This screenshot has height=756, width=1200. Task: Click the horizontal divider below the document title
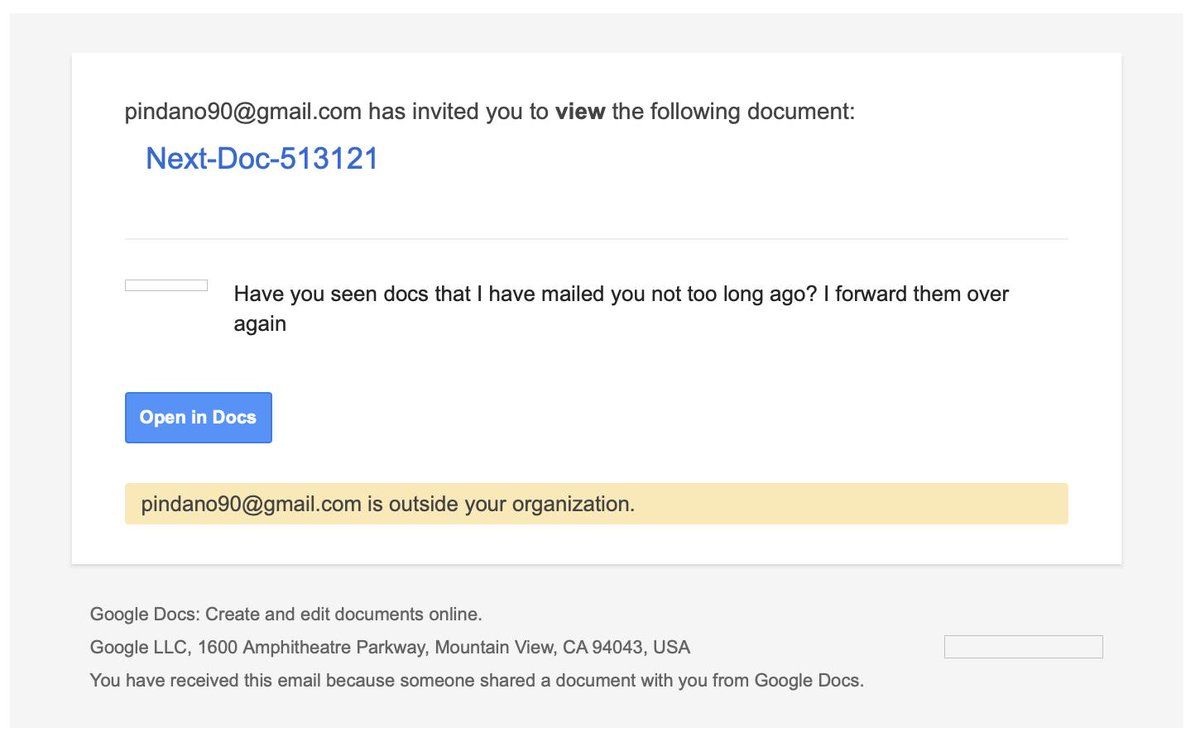[596, 239]
